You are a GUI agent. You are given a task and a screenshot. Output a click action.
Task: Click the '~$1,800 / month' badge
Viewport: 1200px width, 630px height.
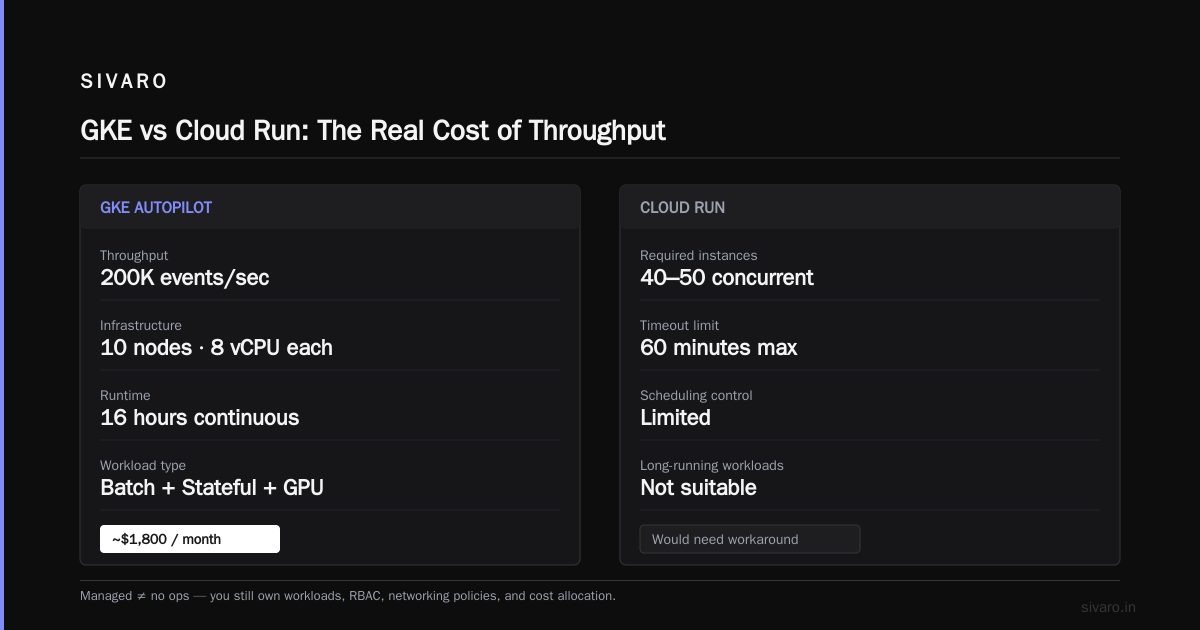click(x=190, y=539)
